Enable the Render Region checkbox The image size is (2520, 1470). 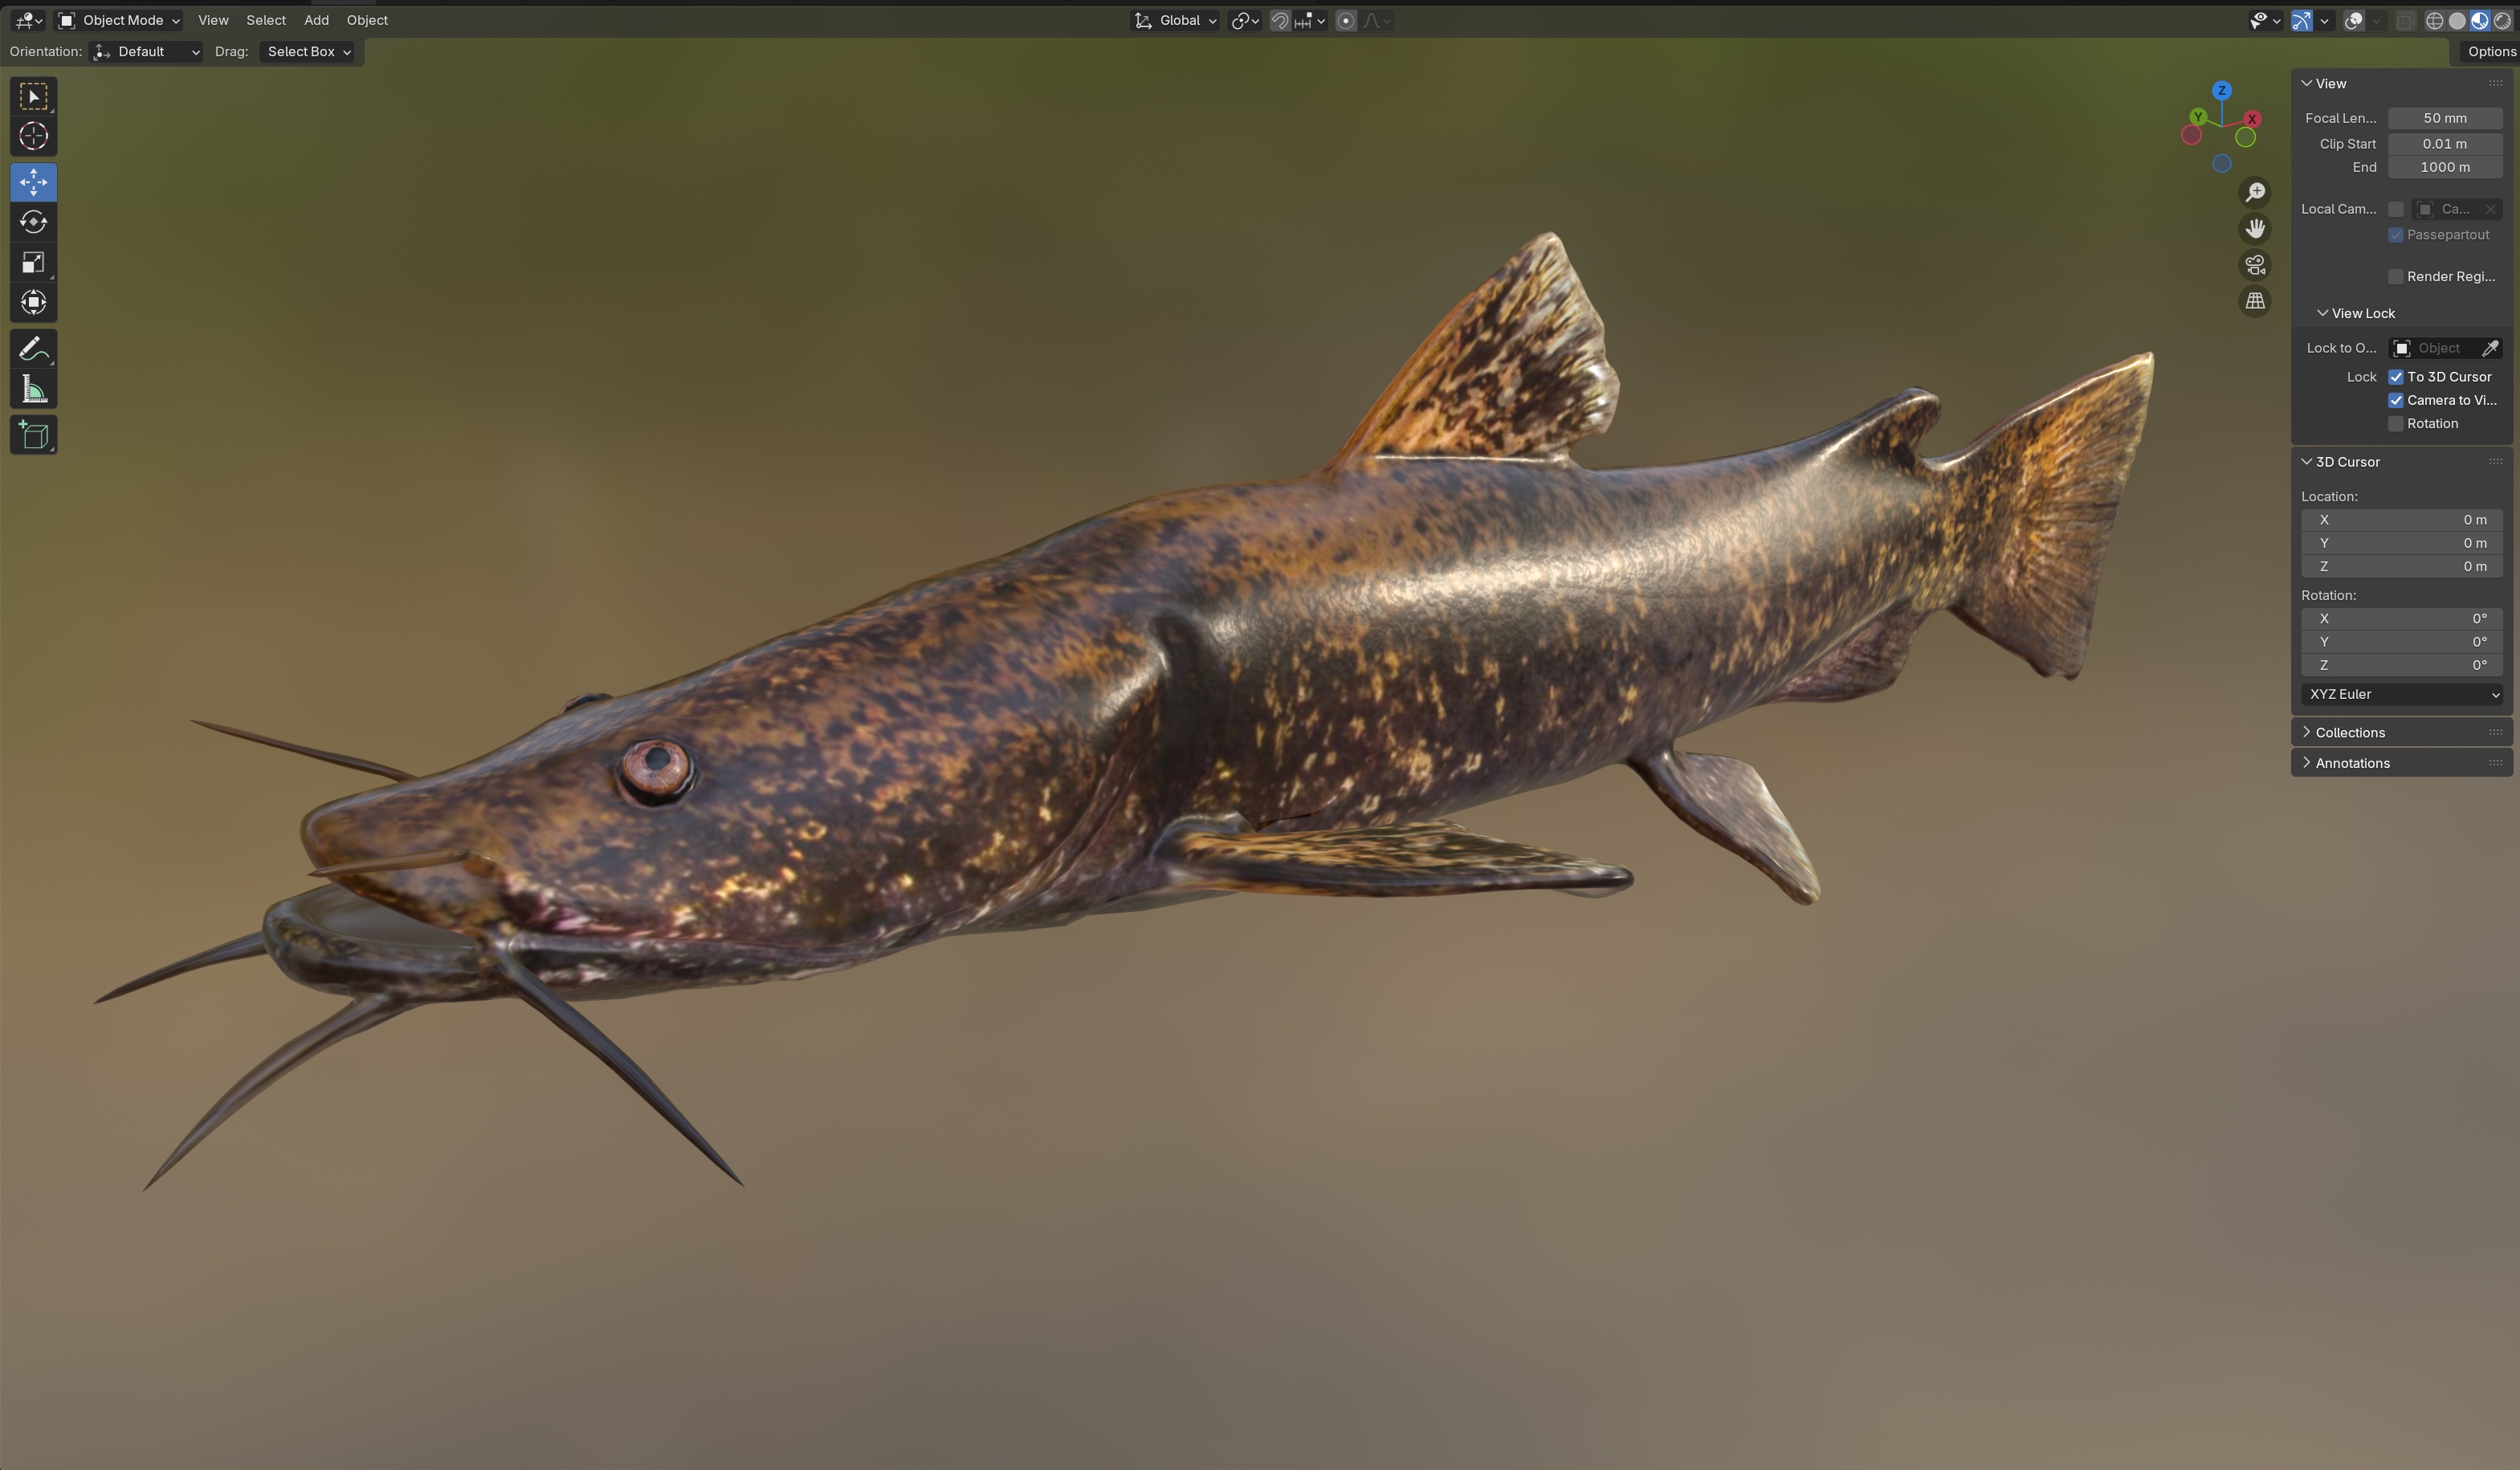(2395, 277)
